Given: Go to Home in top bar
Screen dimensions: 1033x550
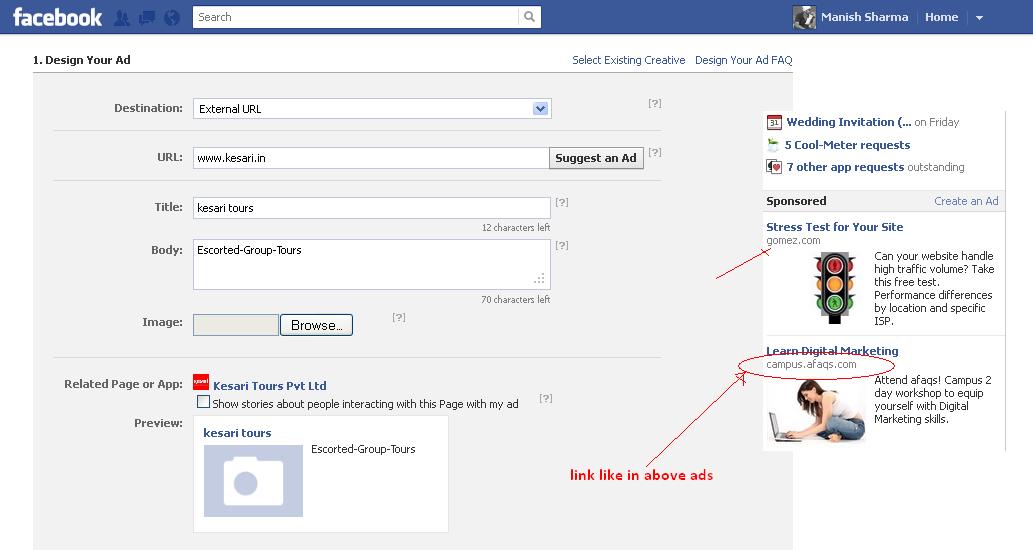Looking at the screenshot, I should click(941, 17).
